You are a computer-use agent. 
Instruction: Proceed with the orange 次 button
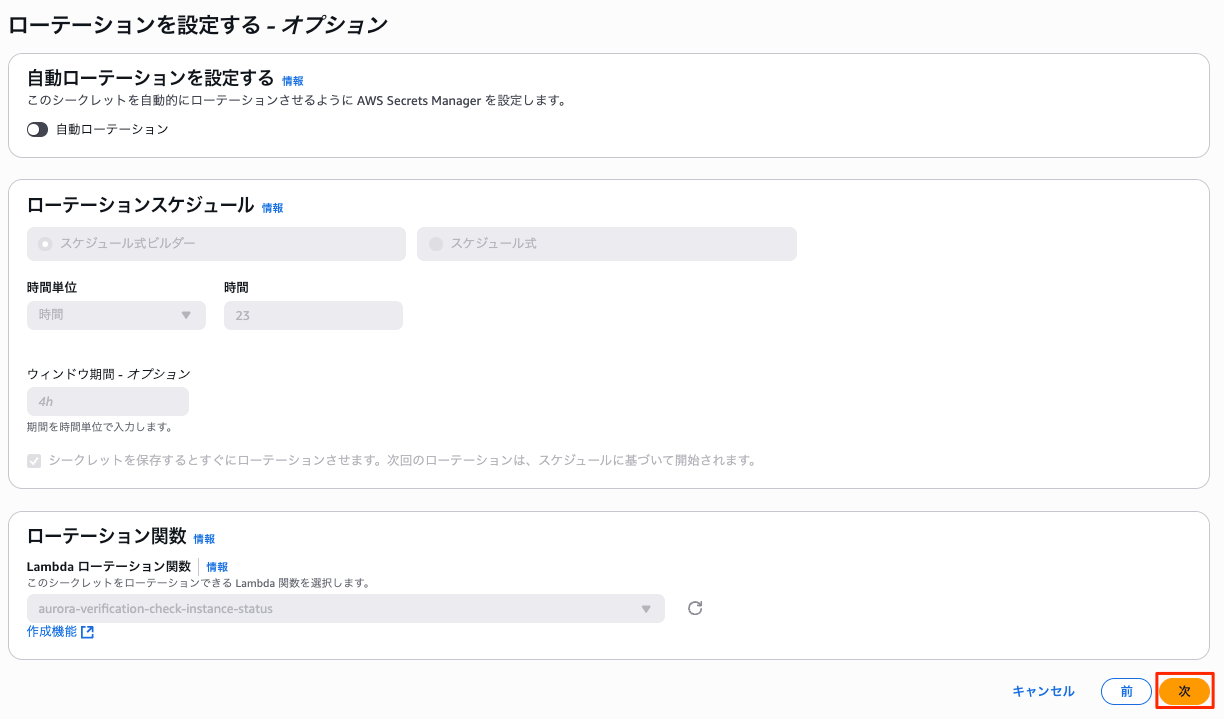coord(1184,691)
